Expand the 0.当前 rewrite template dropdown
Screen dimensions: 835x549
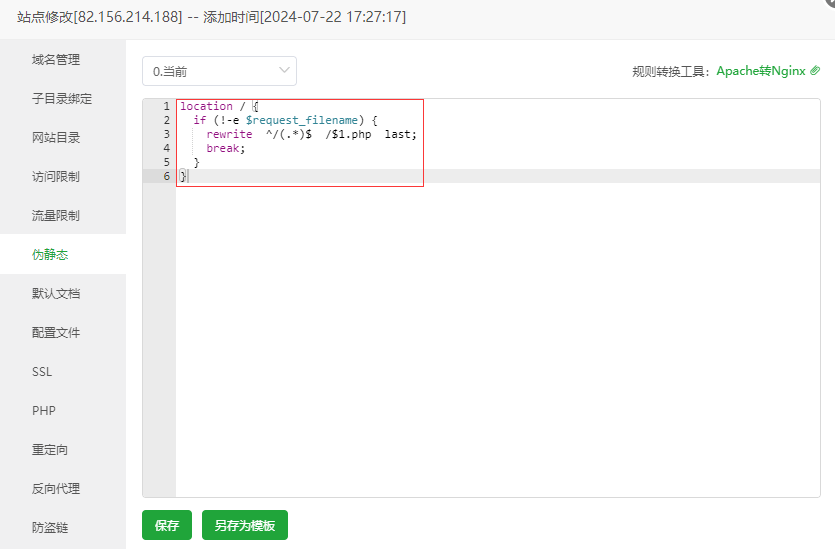click(219, 71)
